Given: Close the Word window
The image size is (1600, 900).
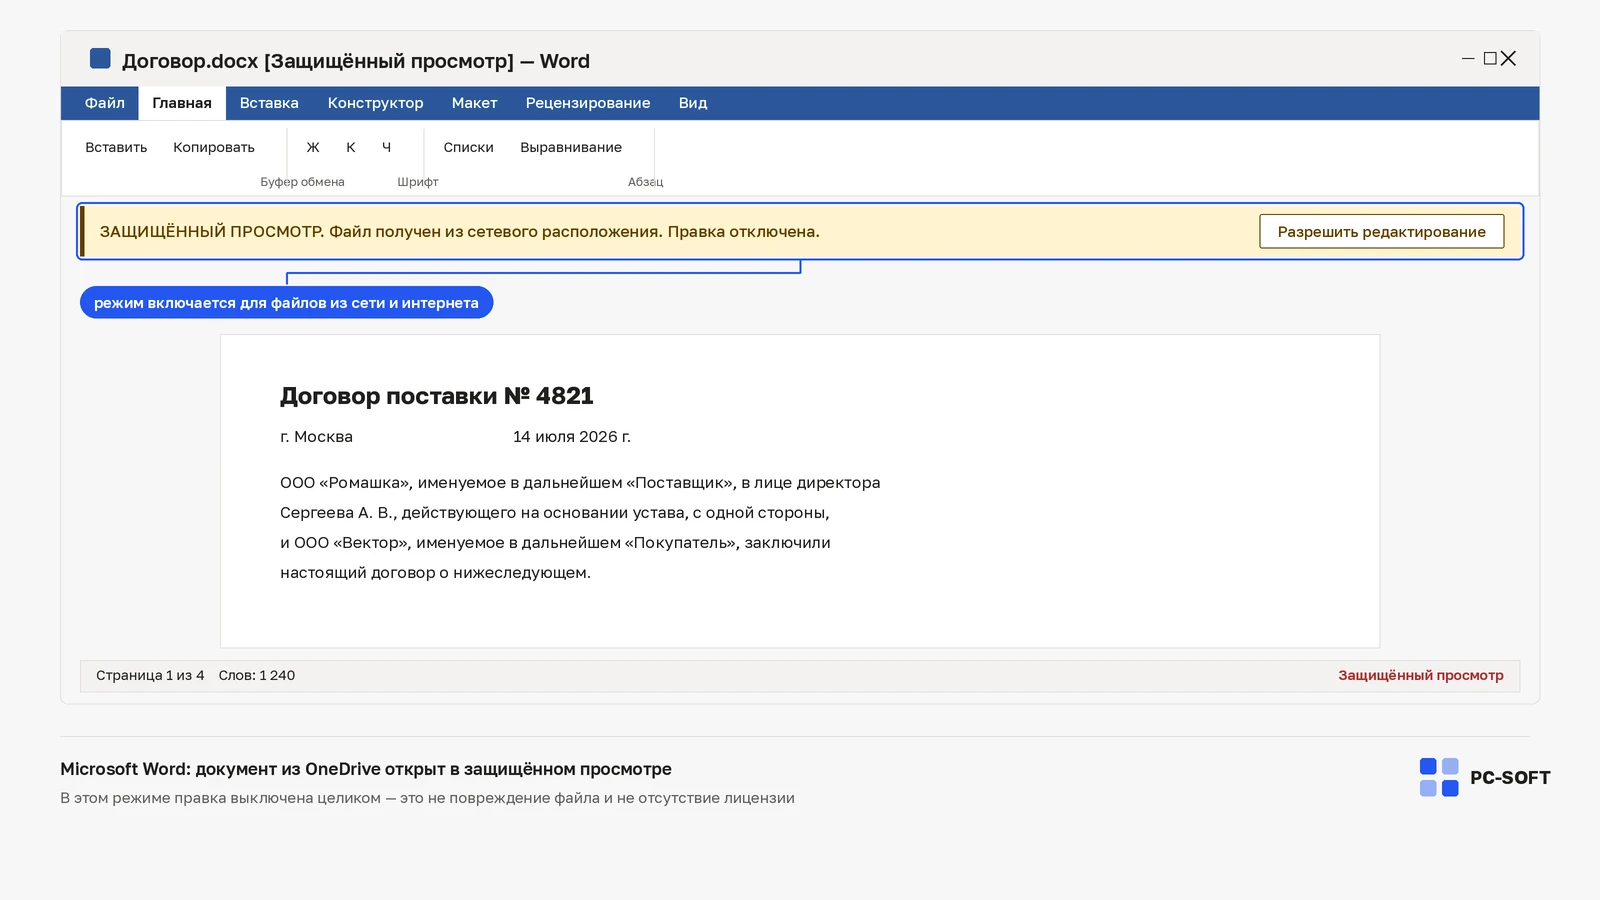Looking at the screenshot, I should pyautogui.click(x=1509, y=59).
